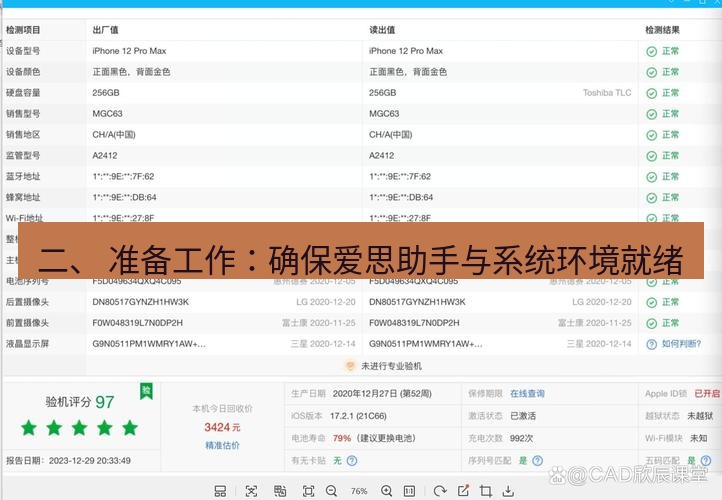
Task: Click report date 2023-12-29 20:33:49
Action: click(x=90, y=460)
